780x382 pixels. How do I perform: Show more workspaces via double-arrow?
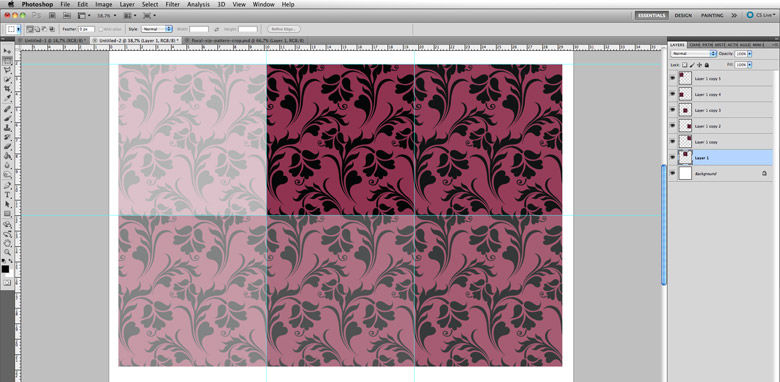click(x=734, y=15)
